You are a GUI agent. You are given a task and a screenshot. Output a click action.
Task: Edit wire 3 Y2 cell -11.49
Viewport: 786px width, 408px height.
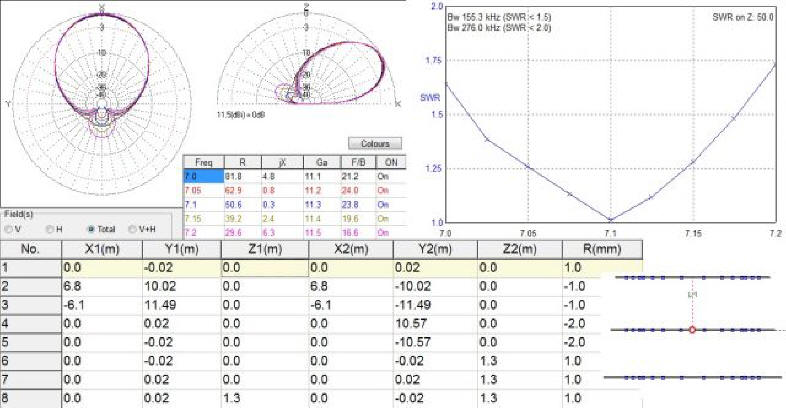coord(436,305)
